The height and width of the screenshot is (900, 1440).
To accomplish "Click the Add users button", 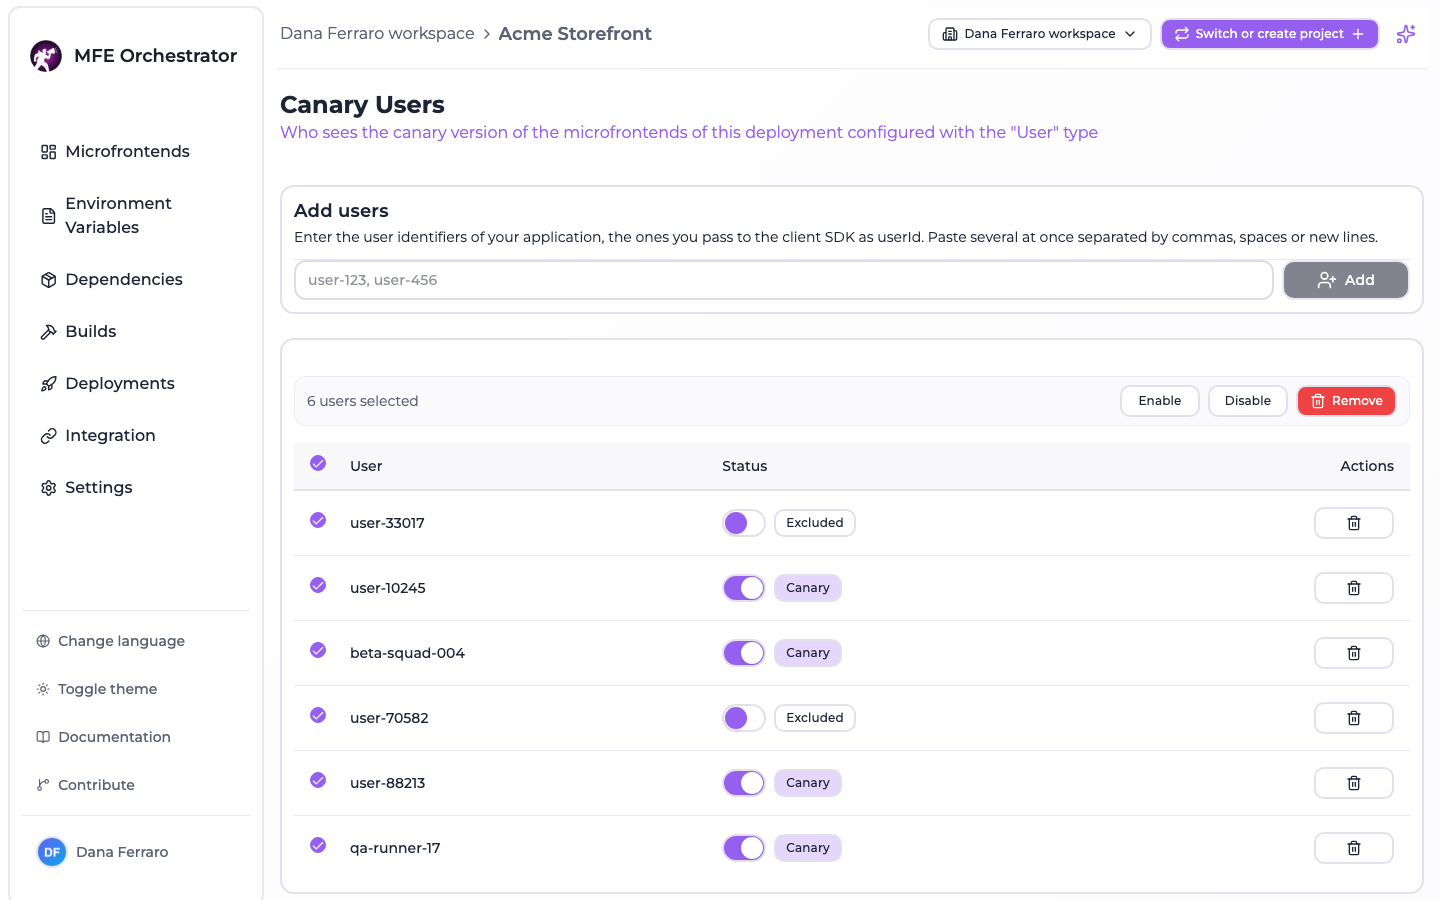I will click(1346, 280).
